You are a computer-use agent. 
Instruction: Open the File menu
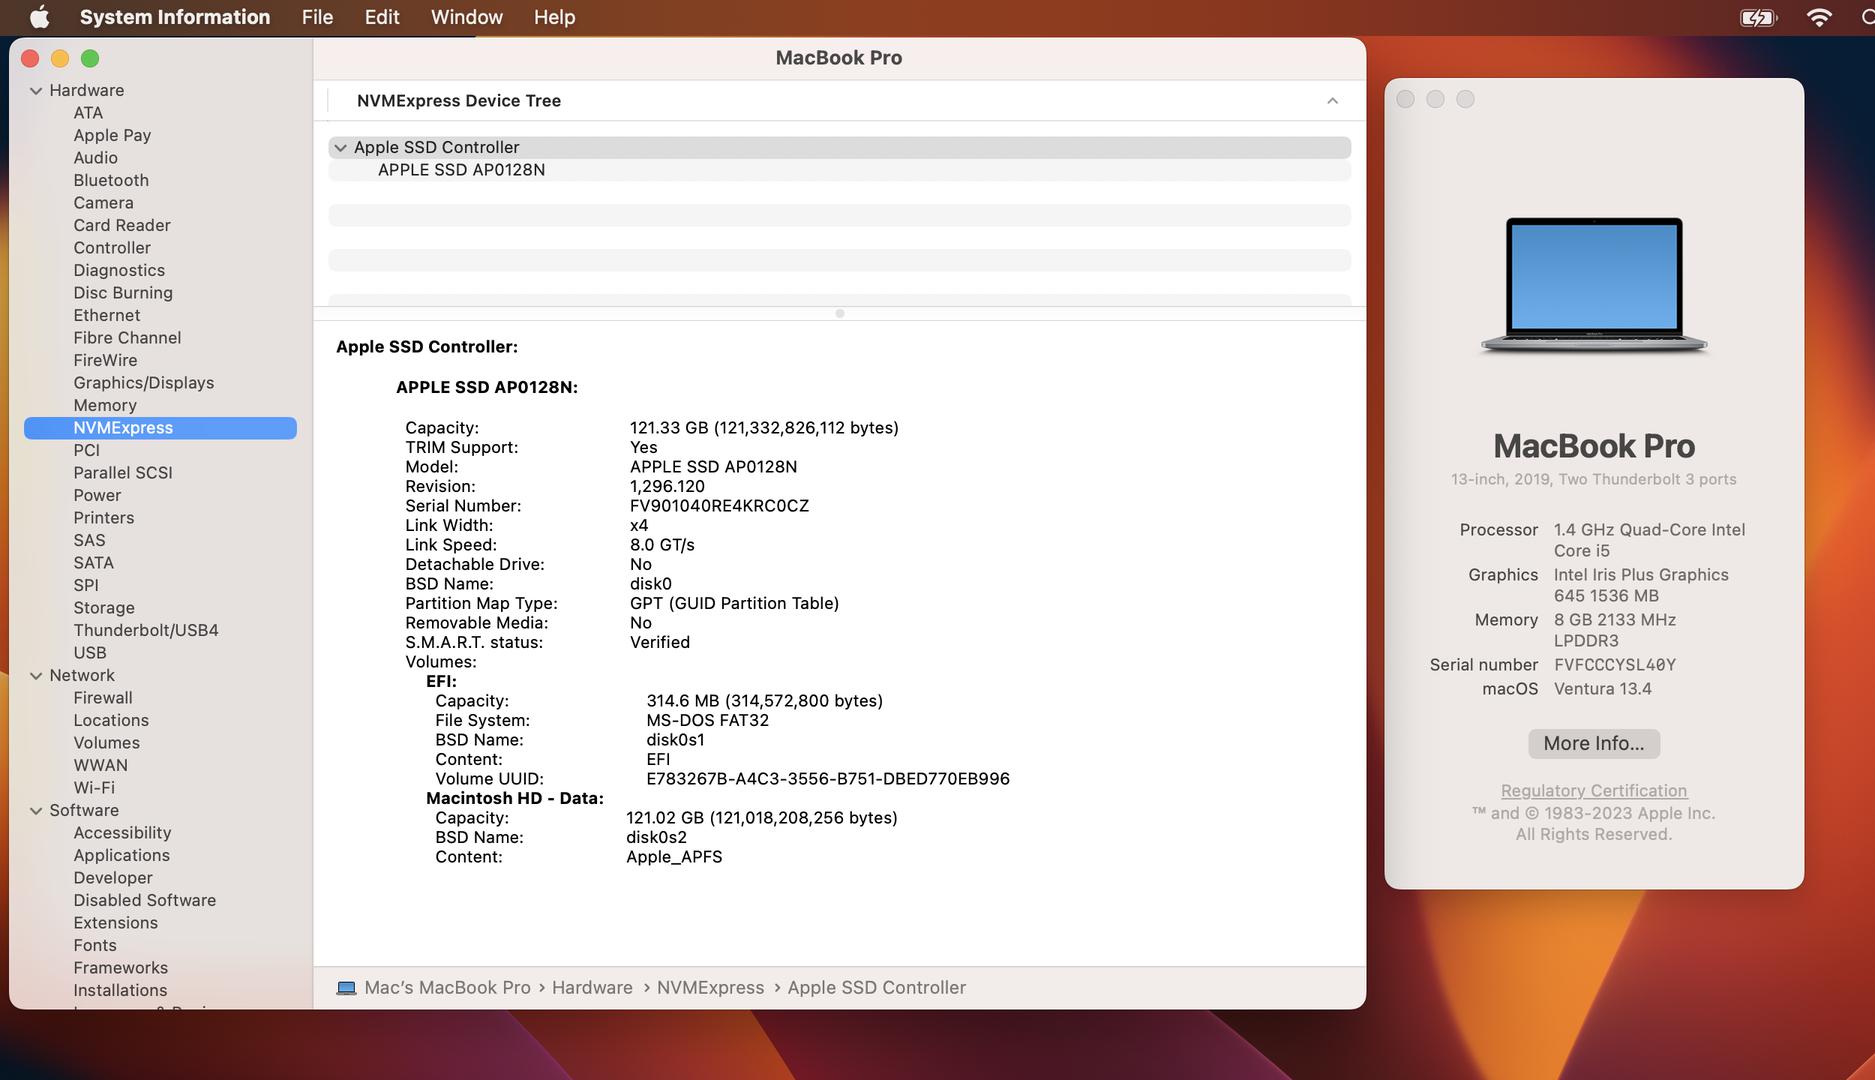pyautogui.click(x=317, y=17)
